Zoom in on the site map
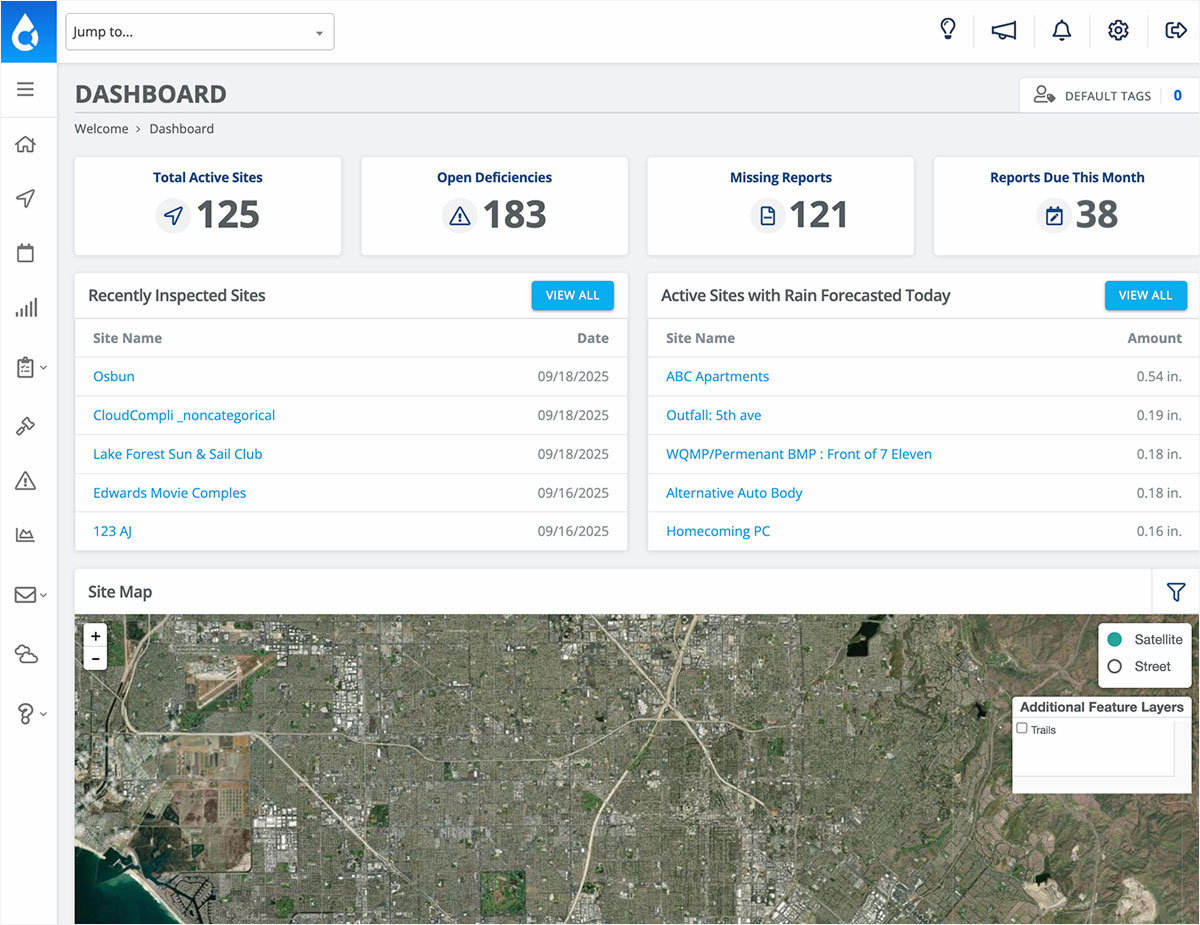This screenshot has width=1200, height=925. coord(96,636)
